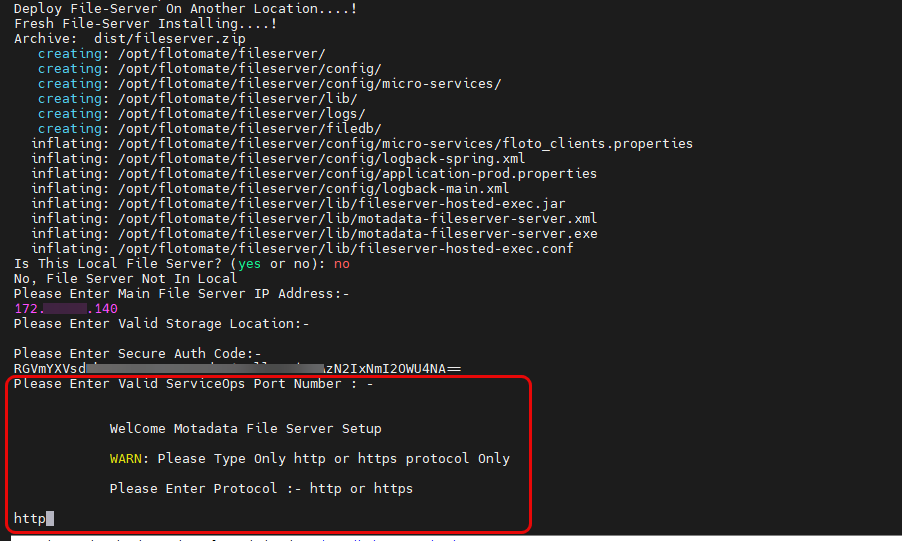Image resolution: width=902 pixels, height=541 pixels.
Task: Click the application-prod.properties file path
Action: pyautogui.click(x=357, y=174)
